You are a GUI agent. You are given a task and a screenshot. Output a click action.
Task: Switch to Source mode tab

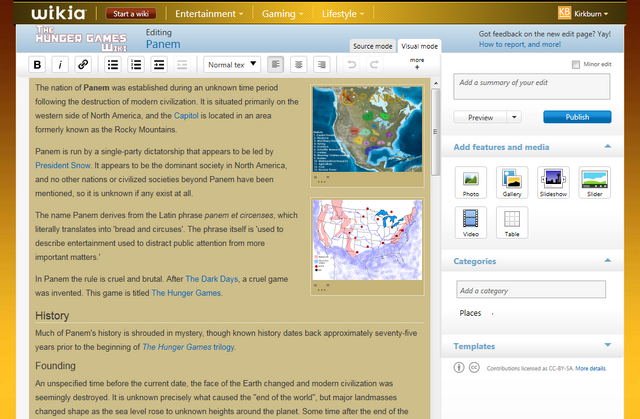click(x=372, y=46)
